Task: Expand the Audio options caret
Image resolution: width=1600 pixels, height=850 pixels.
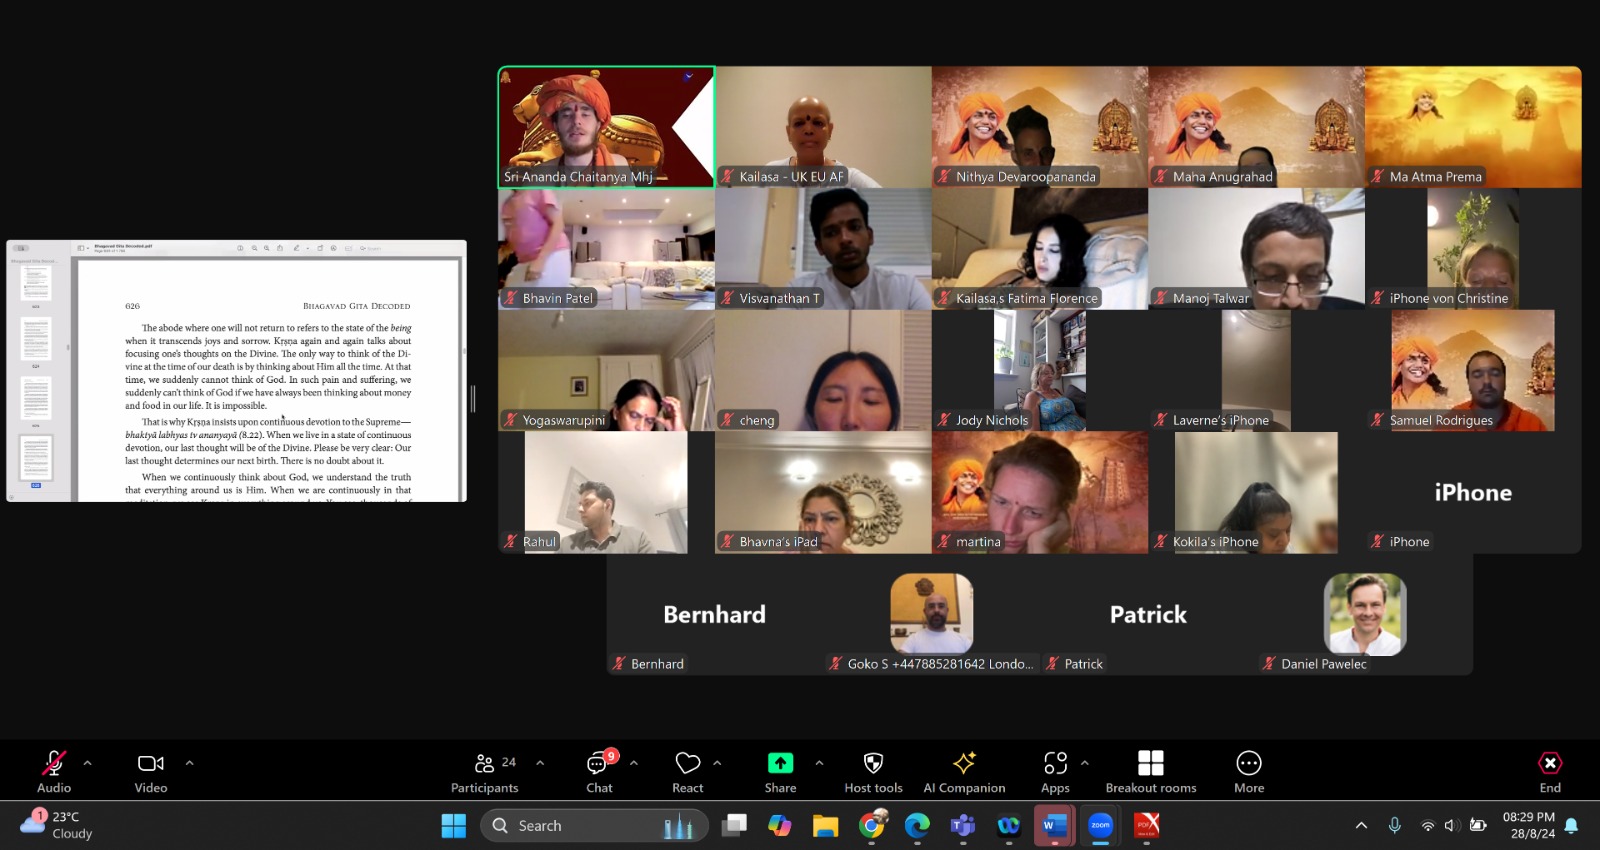Action: [x=88, y=763]
